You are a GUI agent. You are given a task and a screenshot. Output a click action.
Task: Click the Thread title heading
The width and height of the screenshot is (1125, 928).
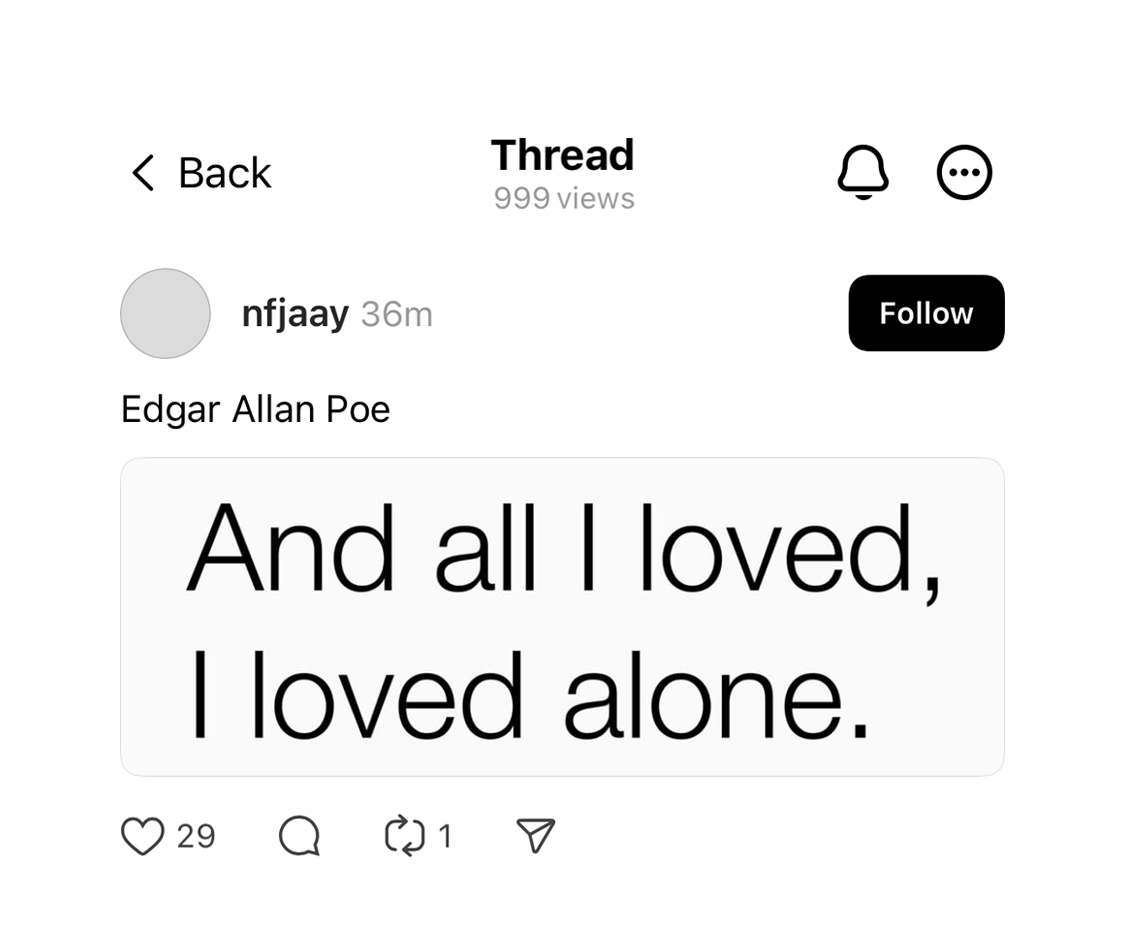(562, 155)
